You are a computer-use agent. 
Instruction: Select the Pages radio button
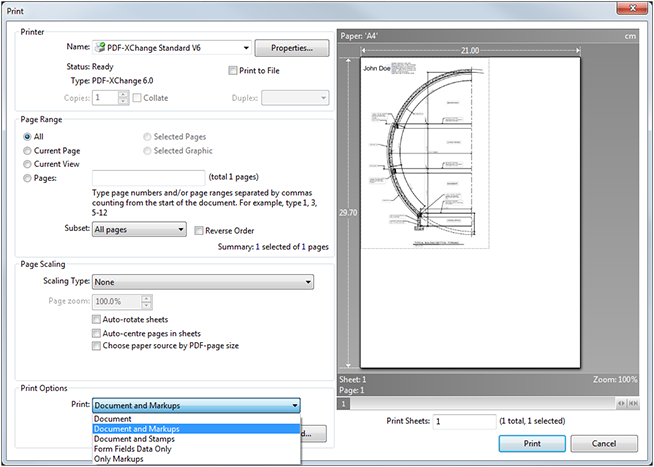pyautogui.click(x=28, y=178)
